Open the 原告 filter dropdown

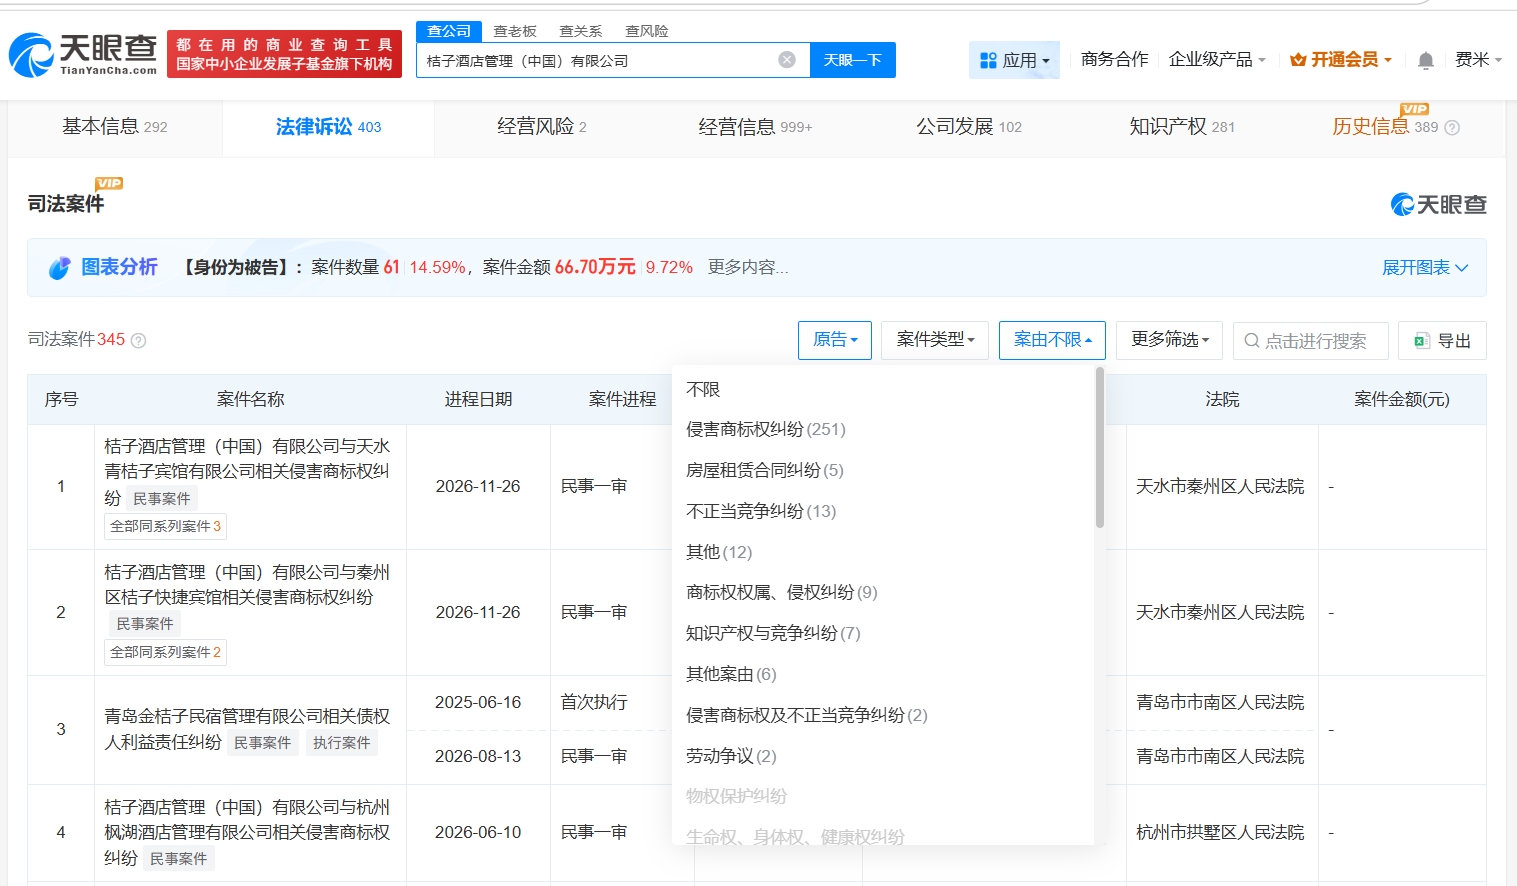(x=835, y=340)
